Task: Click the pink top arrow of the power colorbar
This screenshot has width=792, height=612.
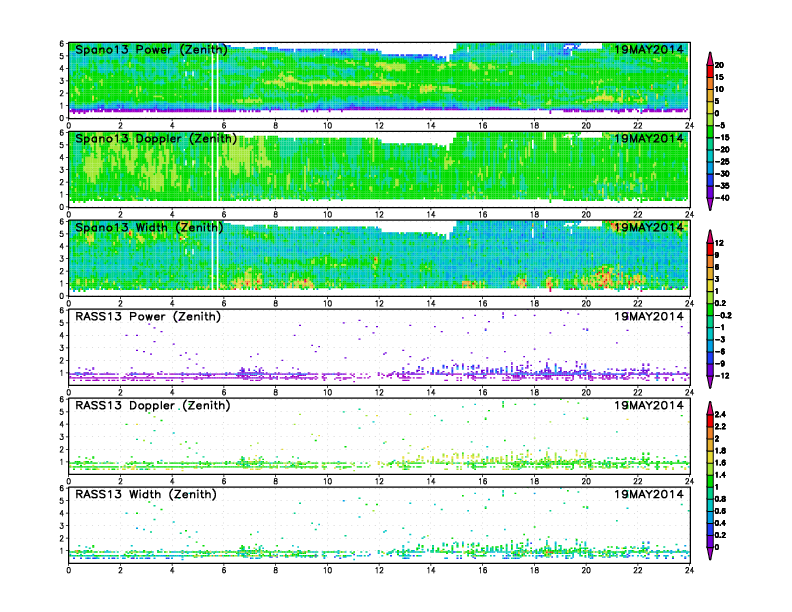Action: pyautogui.click(x=710, y=58)
